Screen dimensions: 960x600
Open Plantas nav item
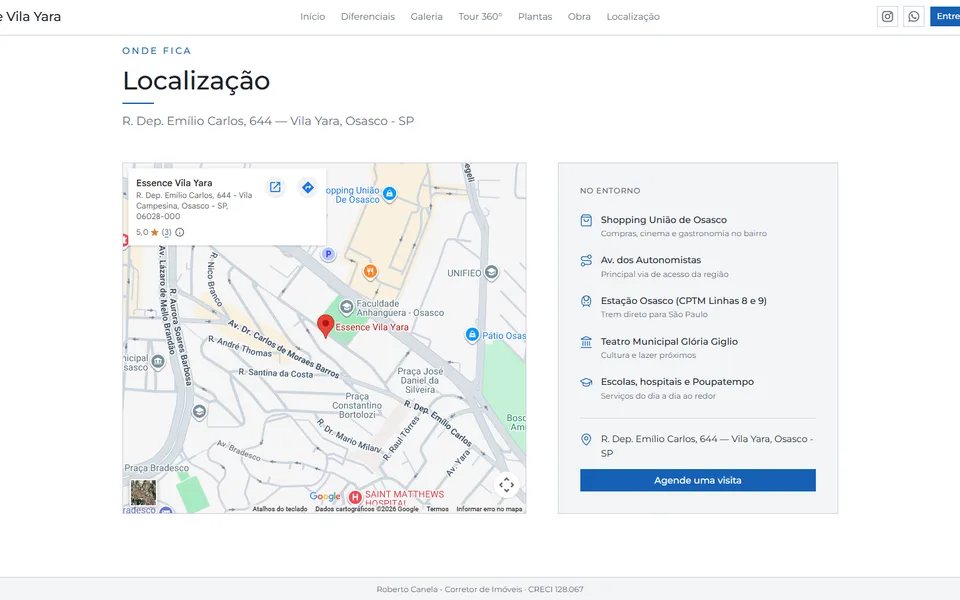coord(535,17)
